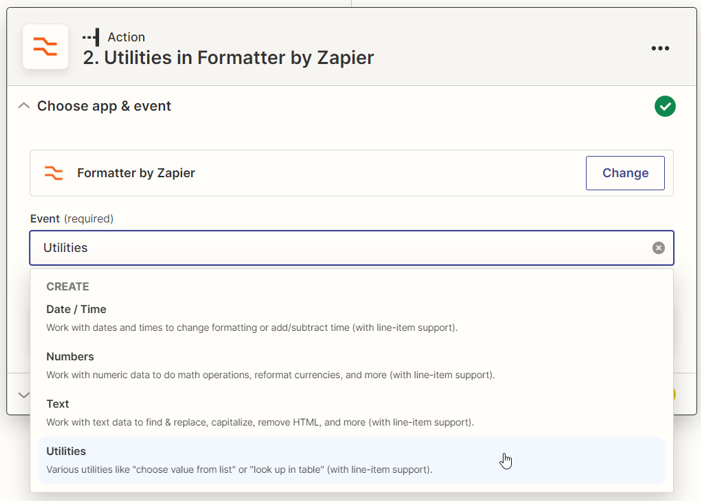Image resolution: width=701 pixels, height=501 pixels.
Task: Expand the collapsed section below the dropdown
Action: [23, 395]
